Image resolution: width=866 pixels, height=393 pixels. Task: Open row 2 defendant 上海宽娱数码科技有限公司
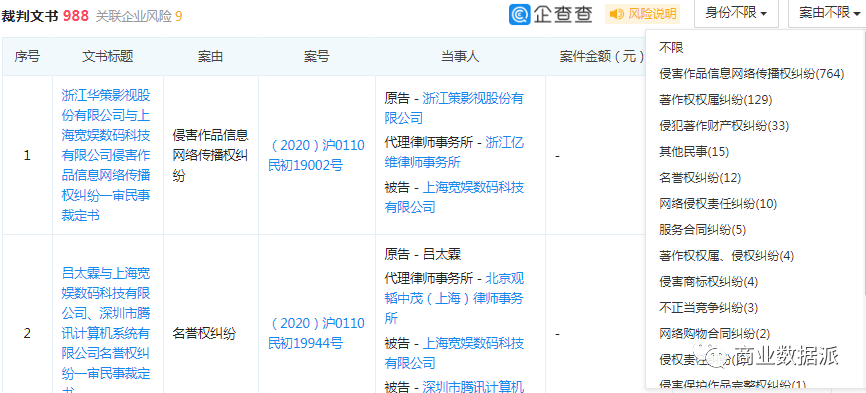point(454,353)
